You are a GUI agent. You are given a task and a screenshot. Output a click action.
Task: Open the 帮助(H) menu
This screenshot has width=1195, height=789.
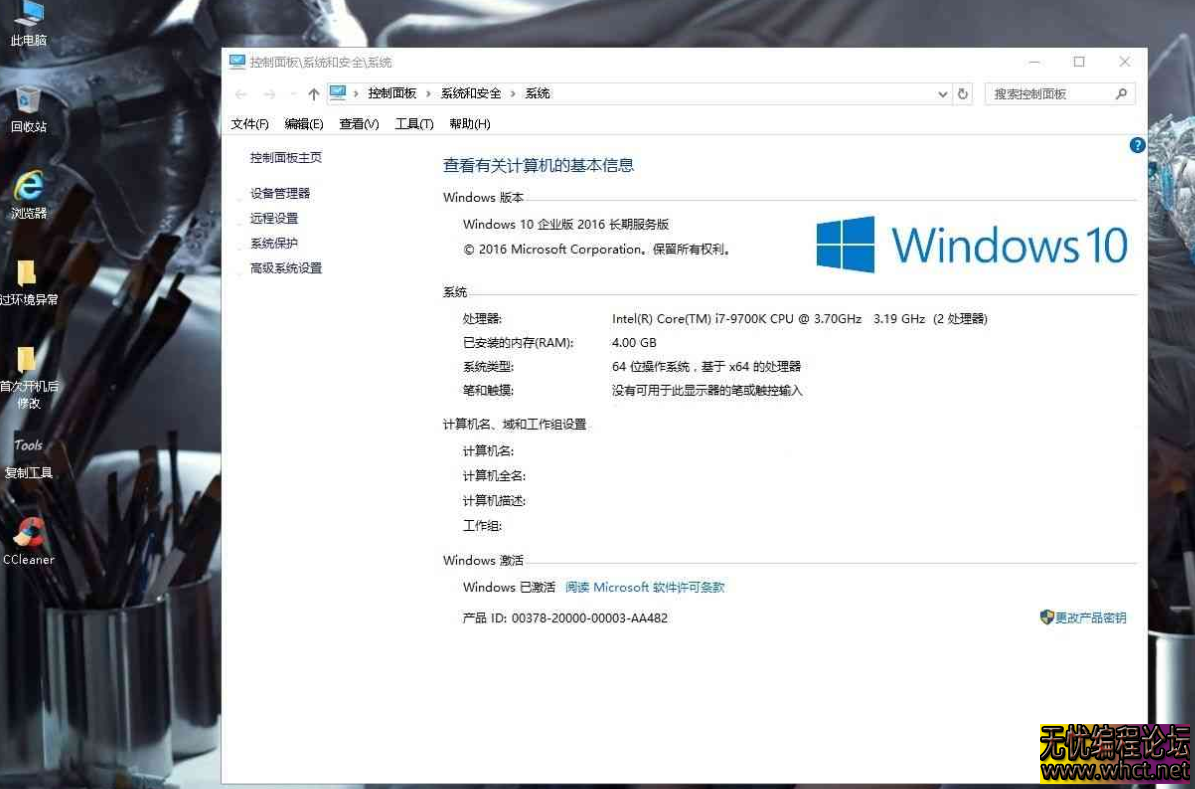tap(469, 123)
